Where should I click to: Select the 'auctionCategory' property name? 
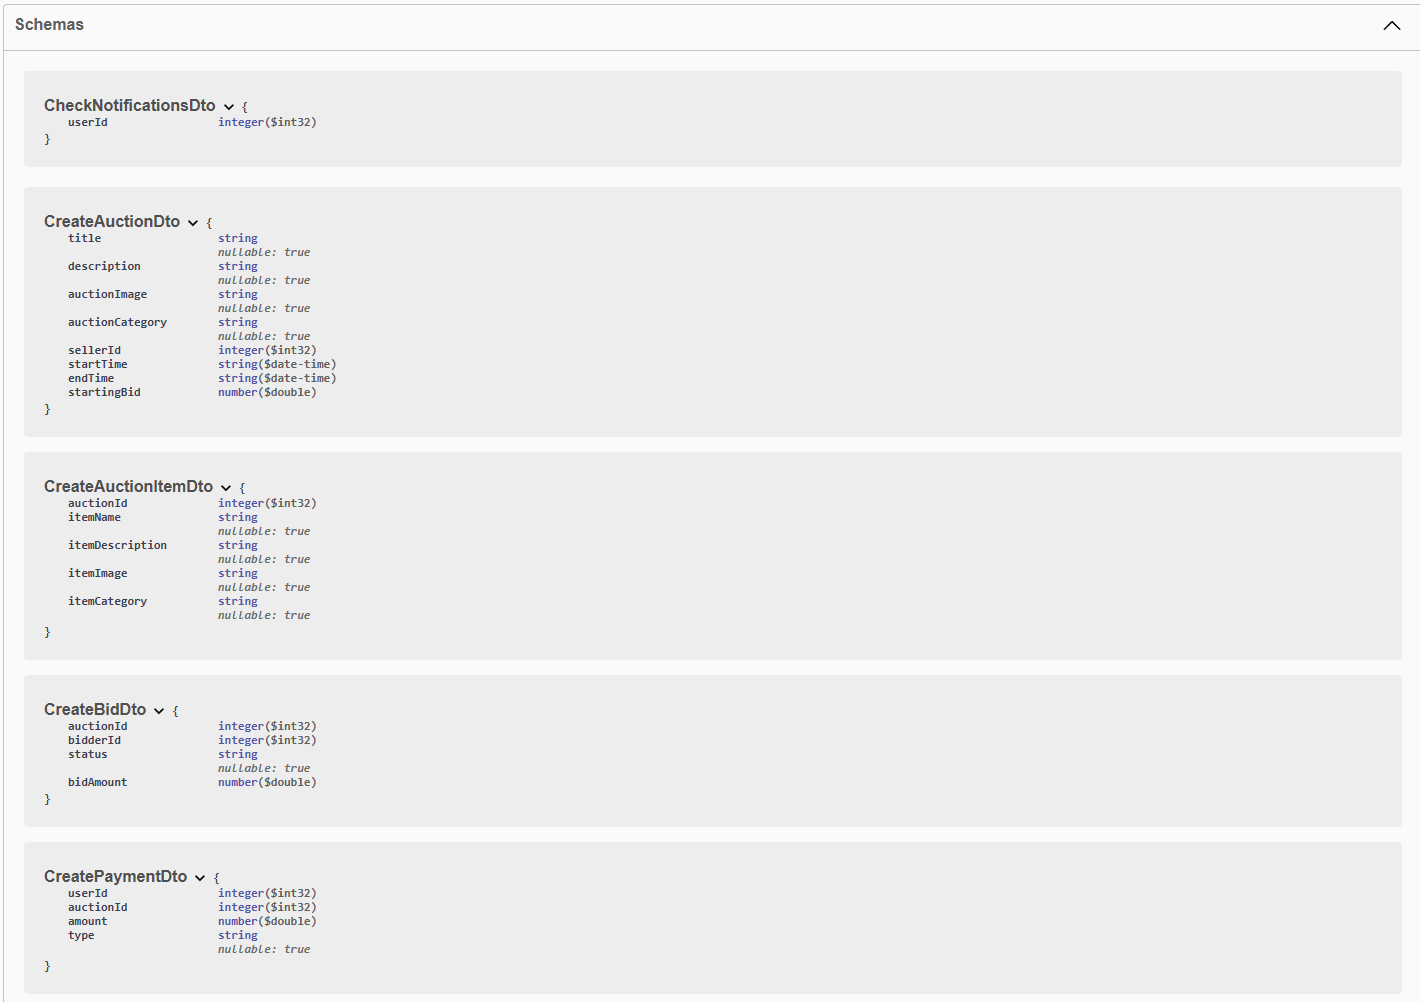coord(117,322)
